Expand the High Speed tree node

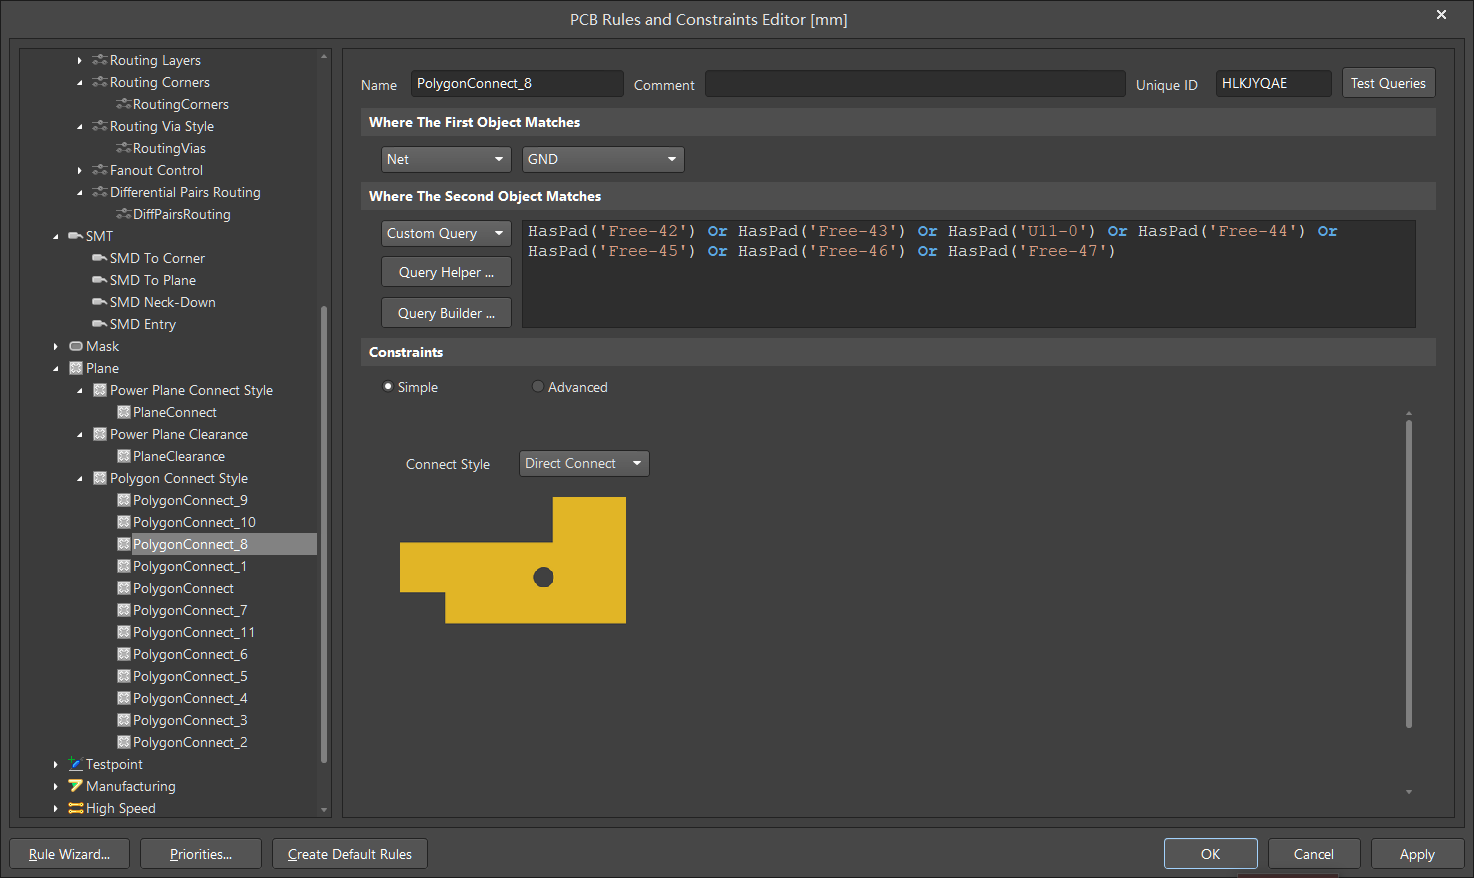click(x=56, y=808)
